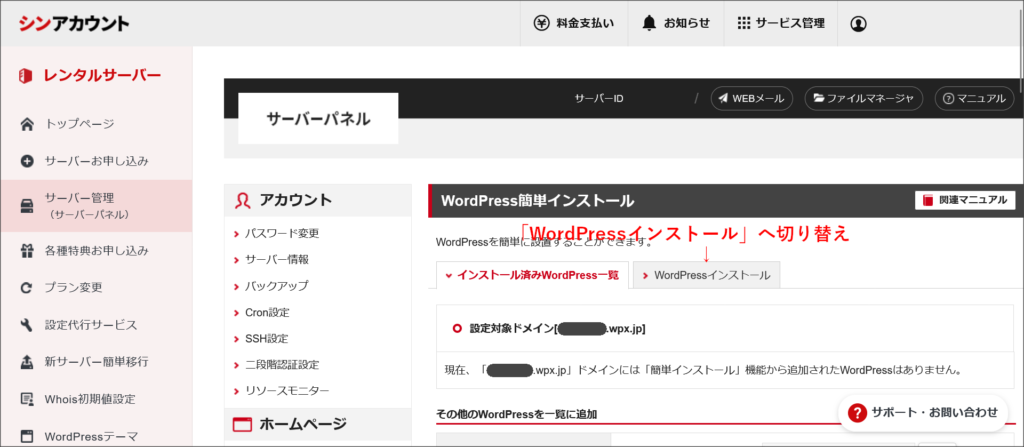Click the ホームページ section window icon
Screen dimensions: 1024x447
tap(242, 425)
